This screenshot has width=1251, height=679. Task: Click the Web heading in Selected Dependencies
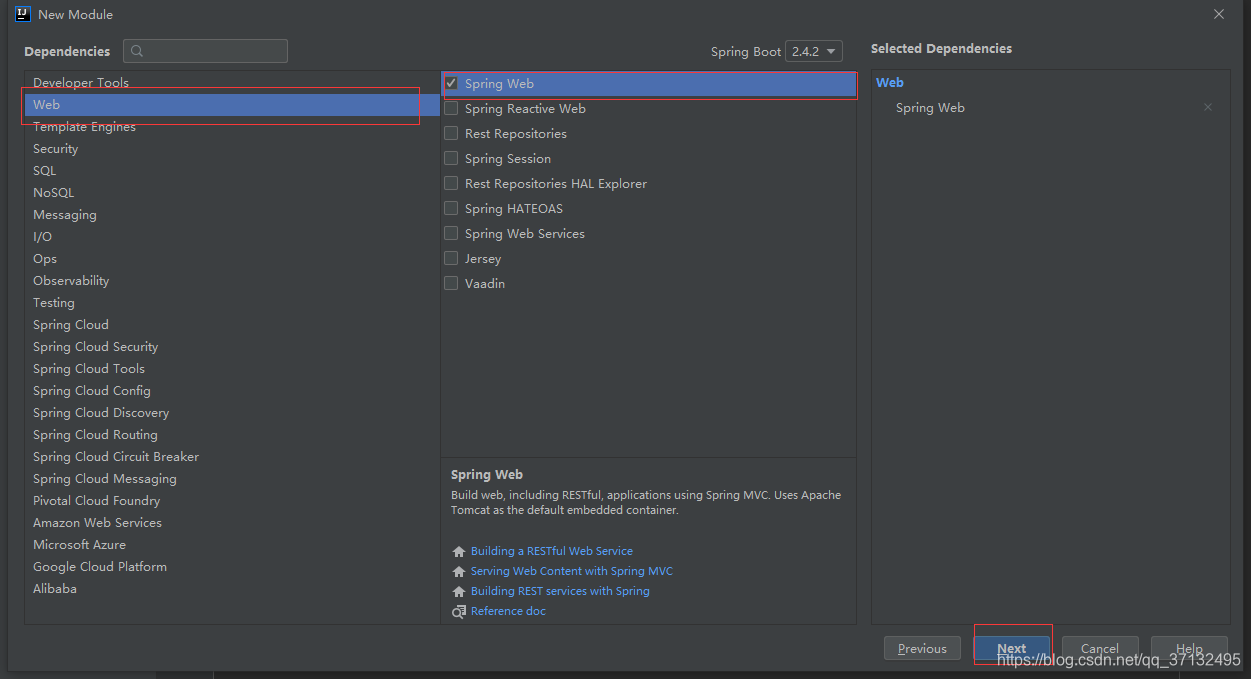[x=890, y=83]
